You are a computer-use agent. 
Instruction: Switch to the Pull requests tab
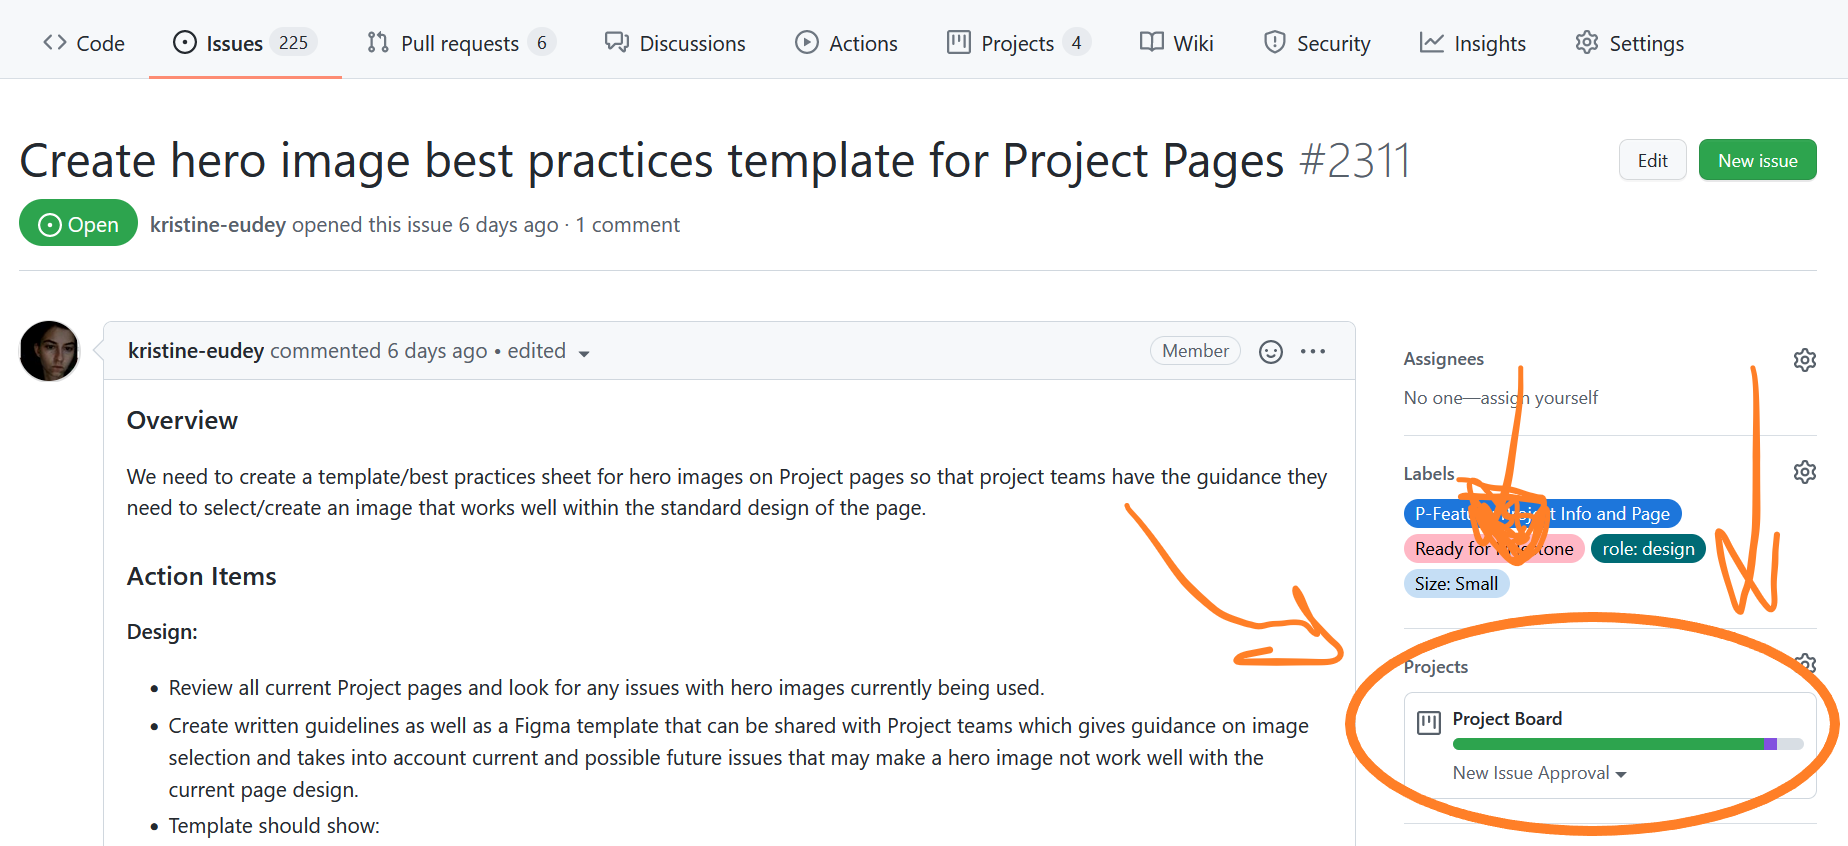[x=459, y=43]
